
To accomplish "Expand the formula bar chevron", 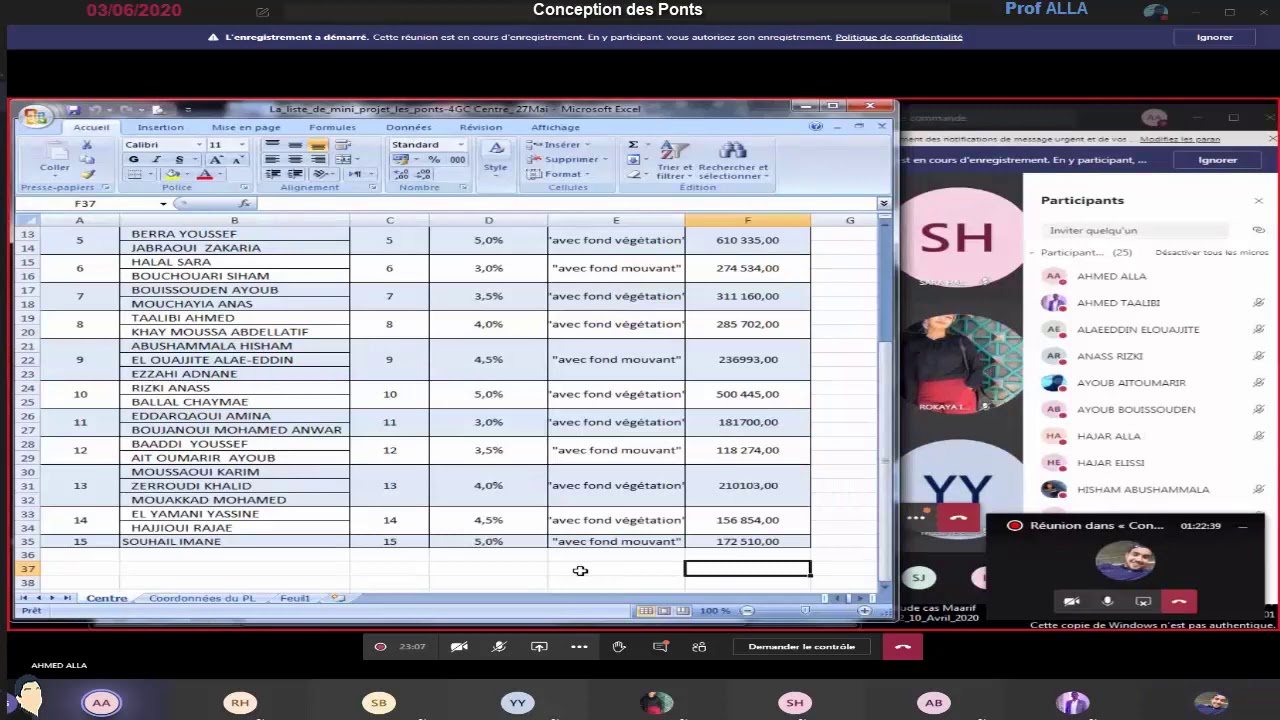I will click(x=884, y=204).
